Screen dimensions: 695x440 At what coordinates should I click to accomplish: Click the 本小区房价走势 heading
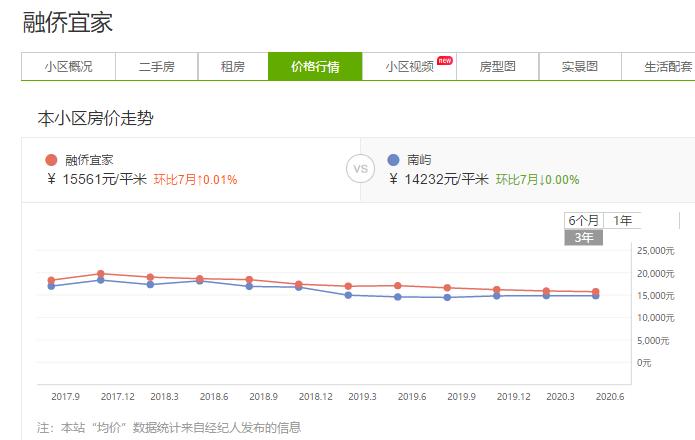pos(95,118)
